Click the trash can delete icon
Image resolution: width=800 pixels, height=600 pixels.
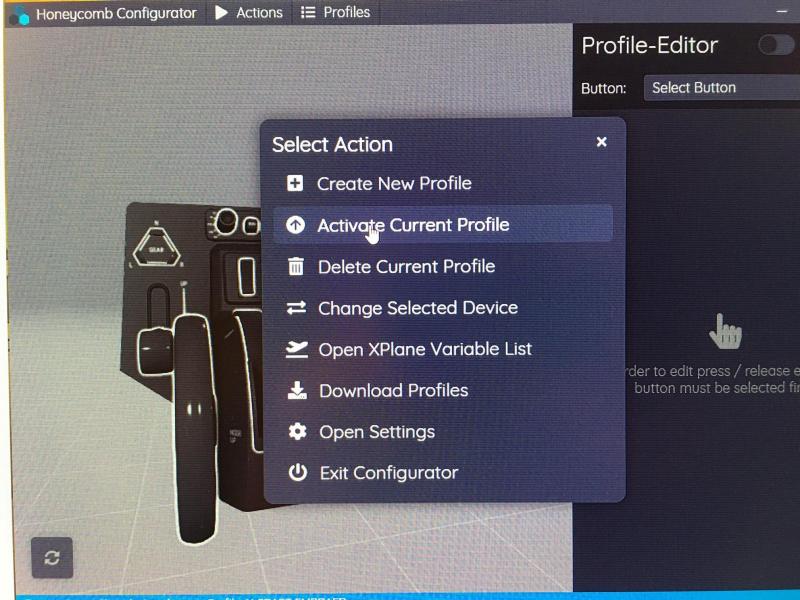coord(296,266)
